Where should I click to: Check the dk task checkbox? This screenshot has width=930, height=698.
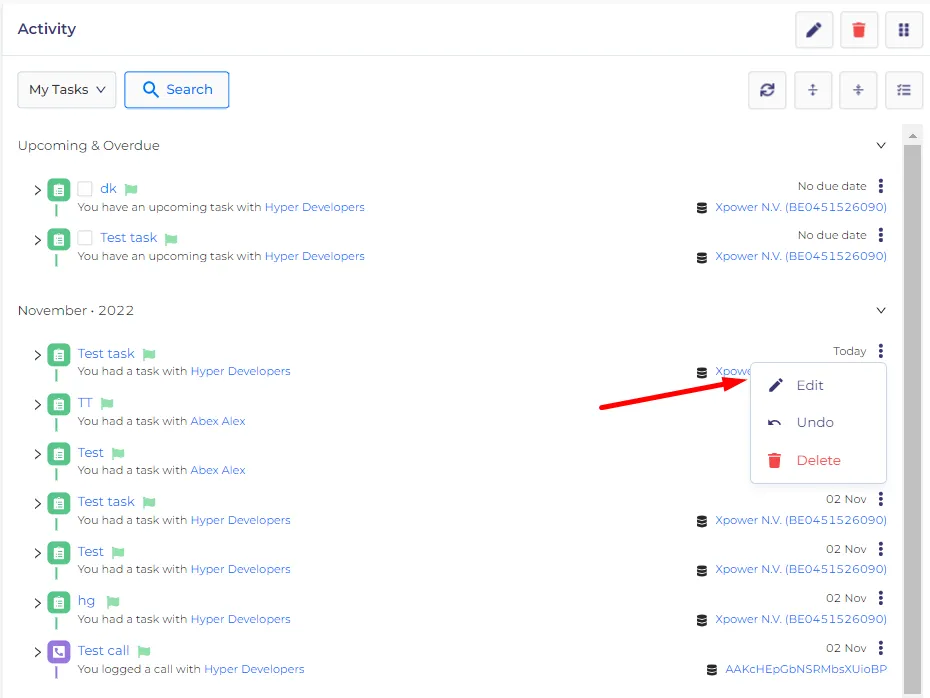click(x=85, y=189)
